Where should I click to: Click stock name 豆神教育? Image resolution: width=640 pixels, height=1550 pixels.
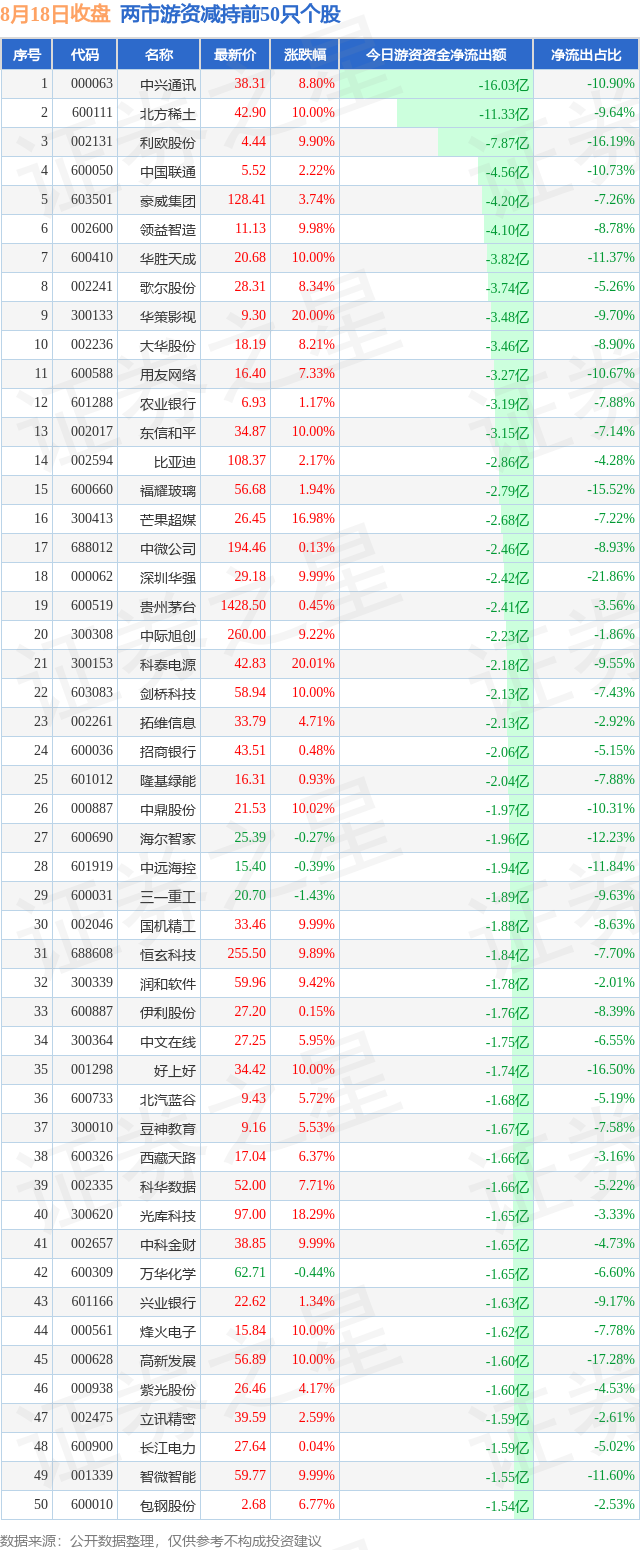click(168, 1129)
